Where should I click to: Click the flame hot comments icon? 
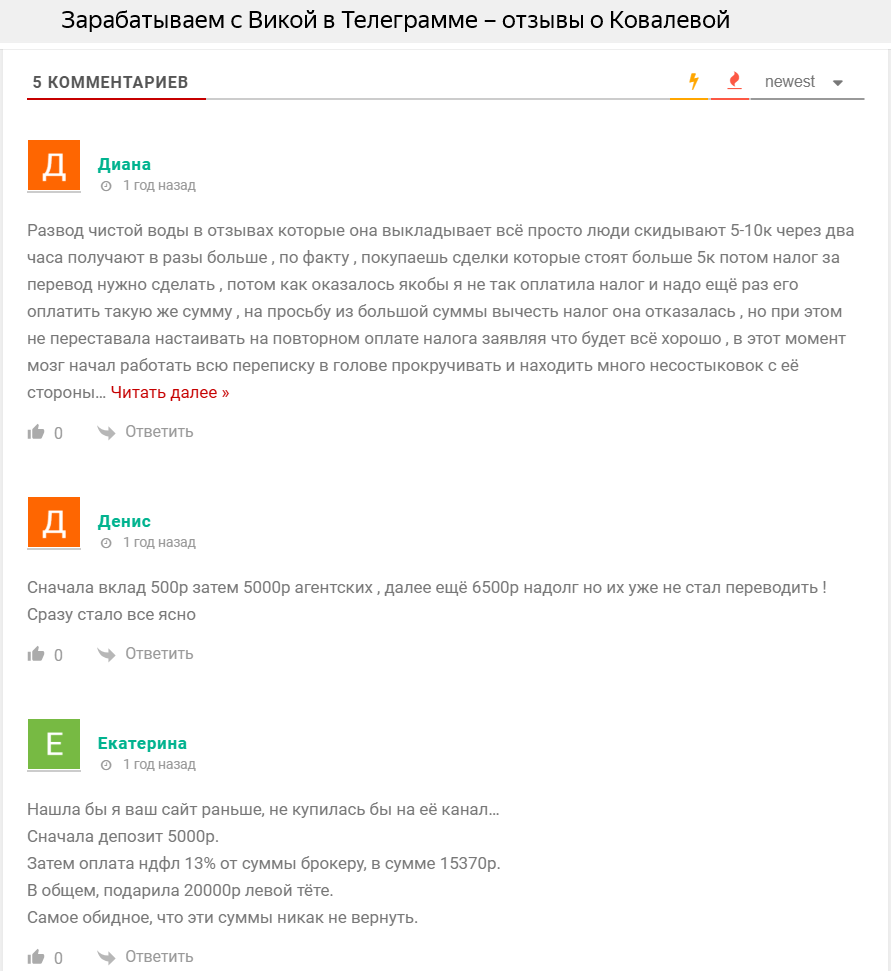(735, 81)
